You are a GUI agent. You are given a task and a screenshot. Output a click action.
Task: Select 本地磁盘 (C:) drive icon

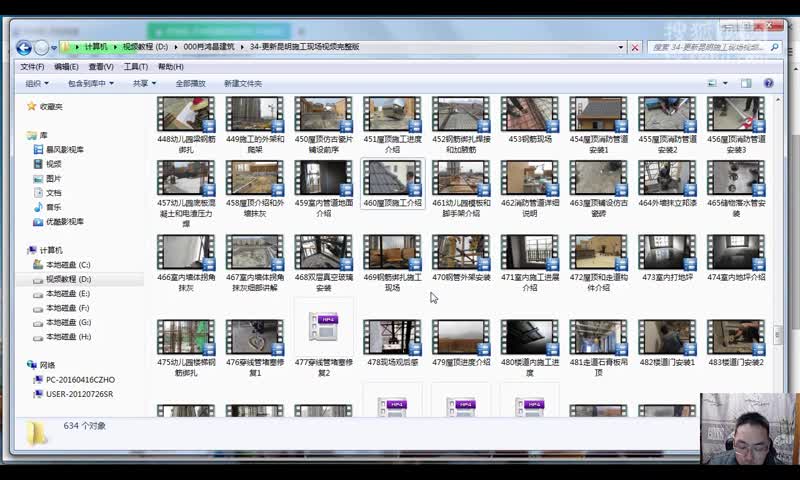pos(38,265)
